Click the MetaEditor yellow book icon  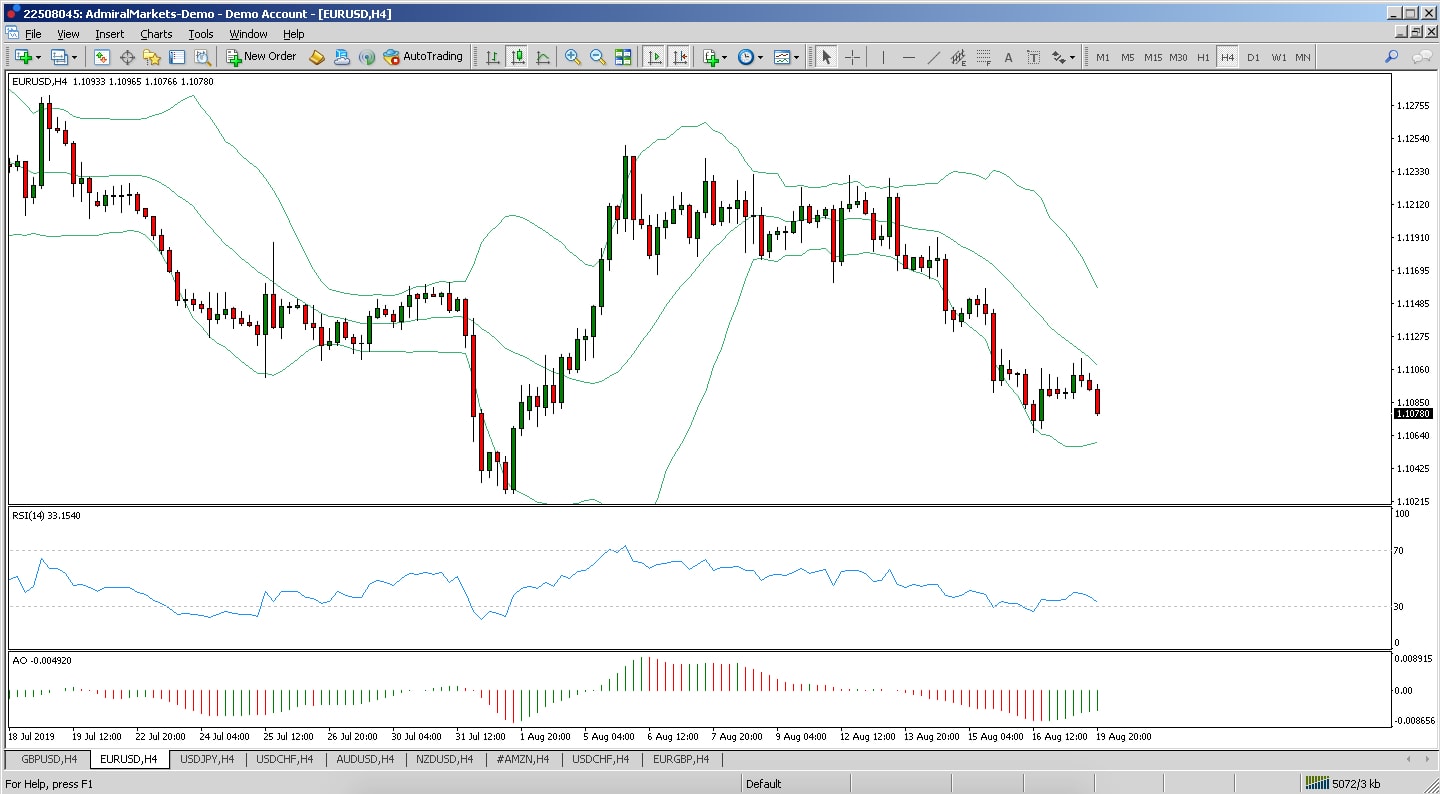[x=317, y=57]
